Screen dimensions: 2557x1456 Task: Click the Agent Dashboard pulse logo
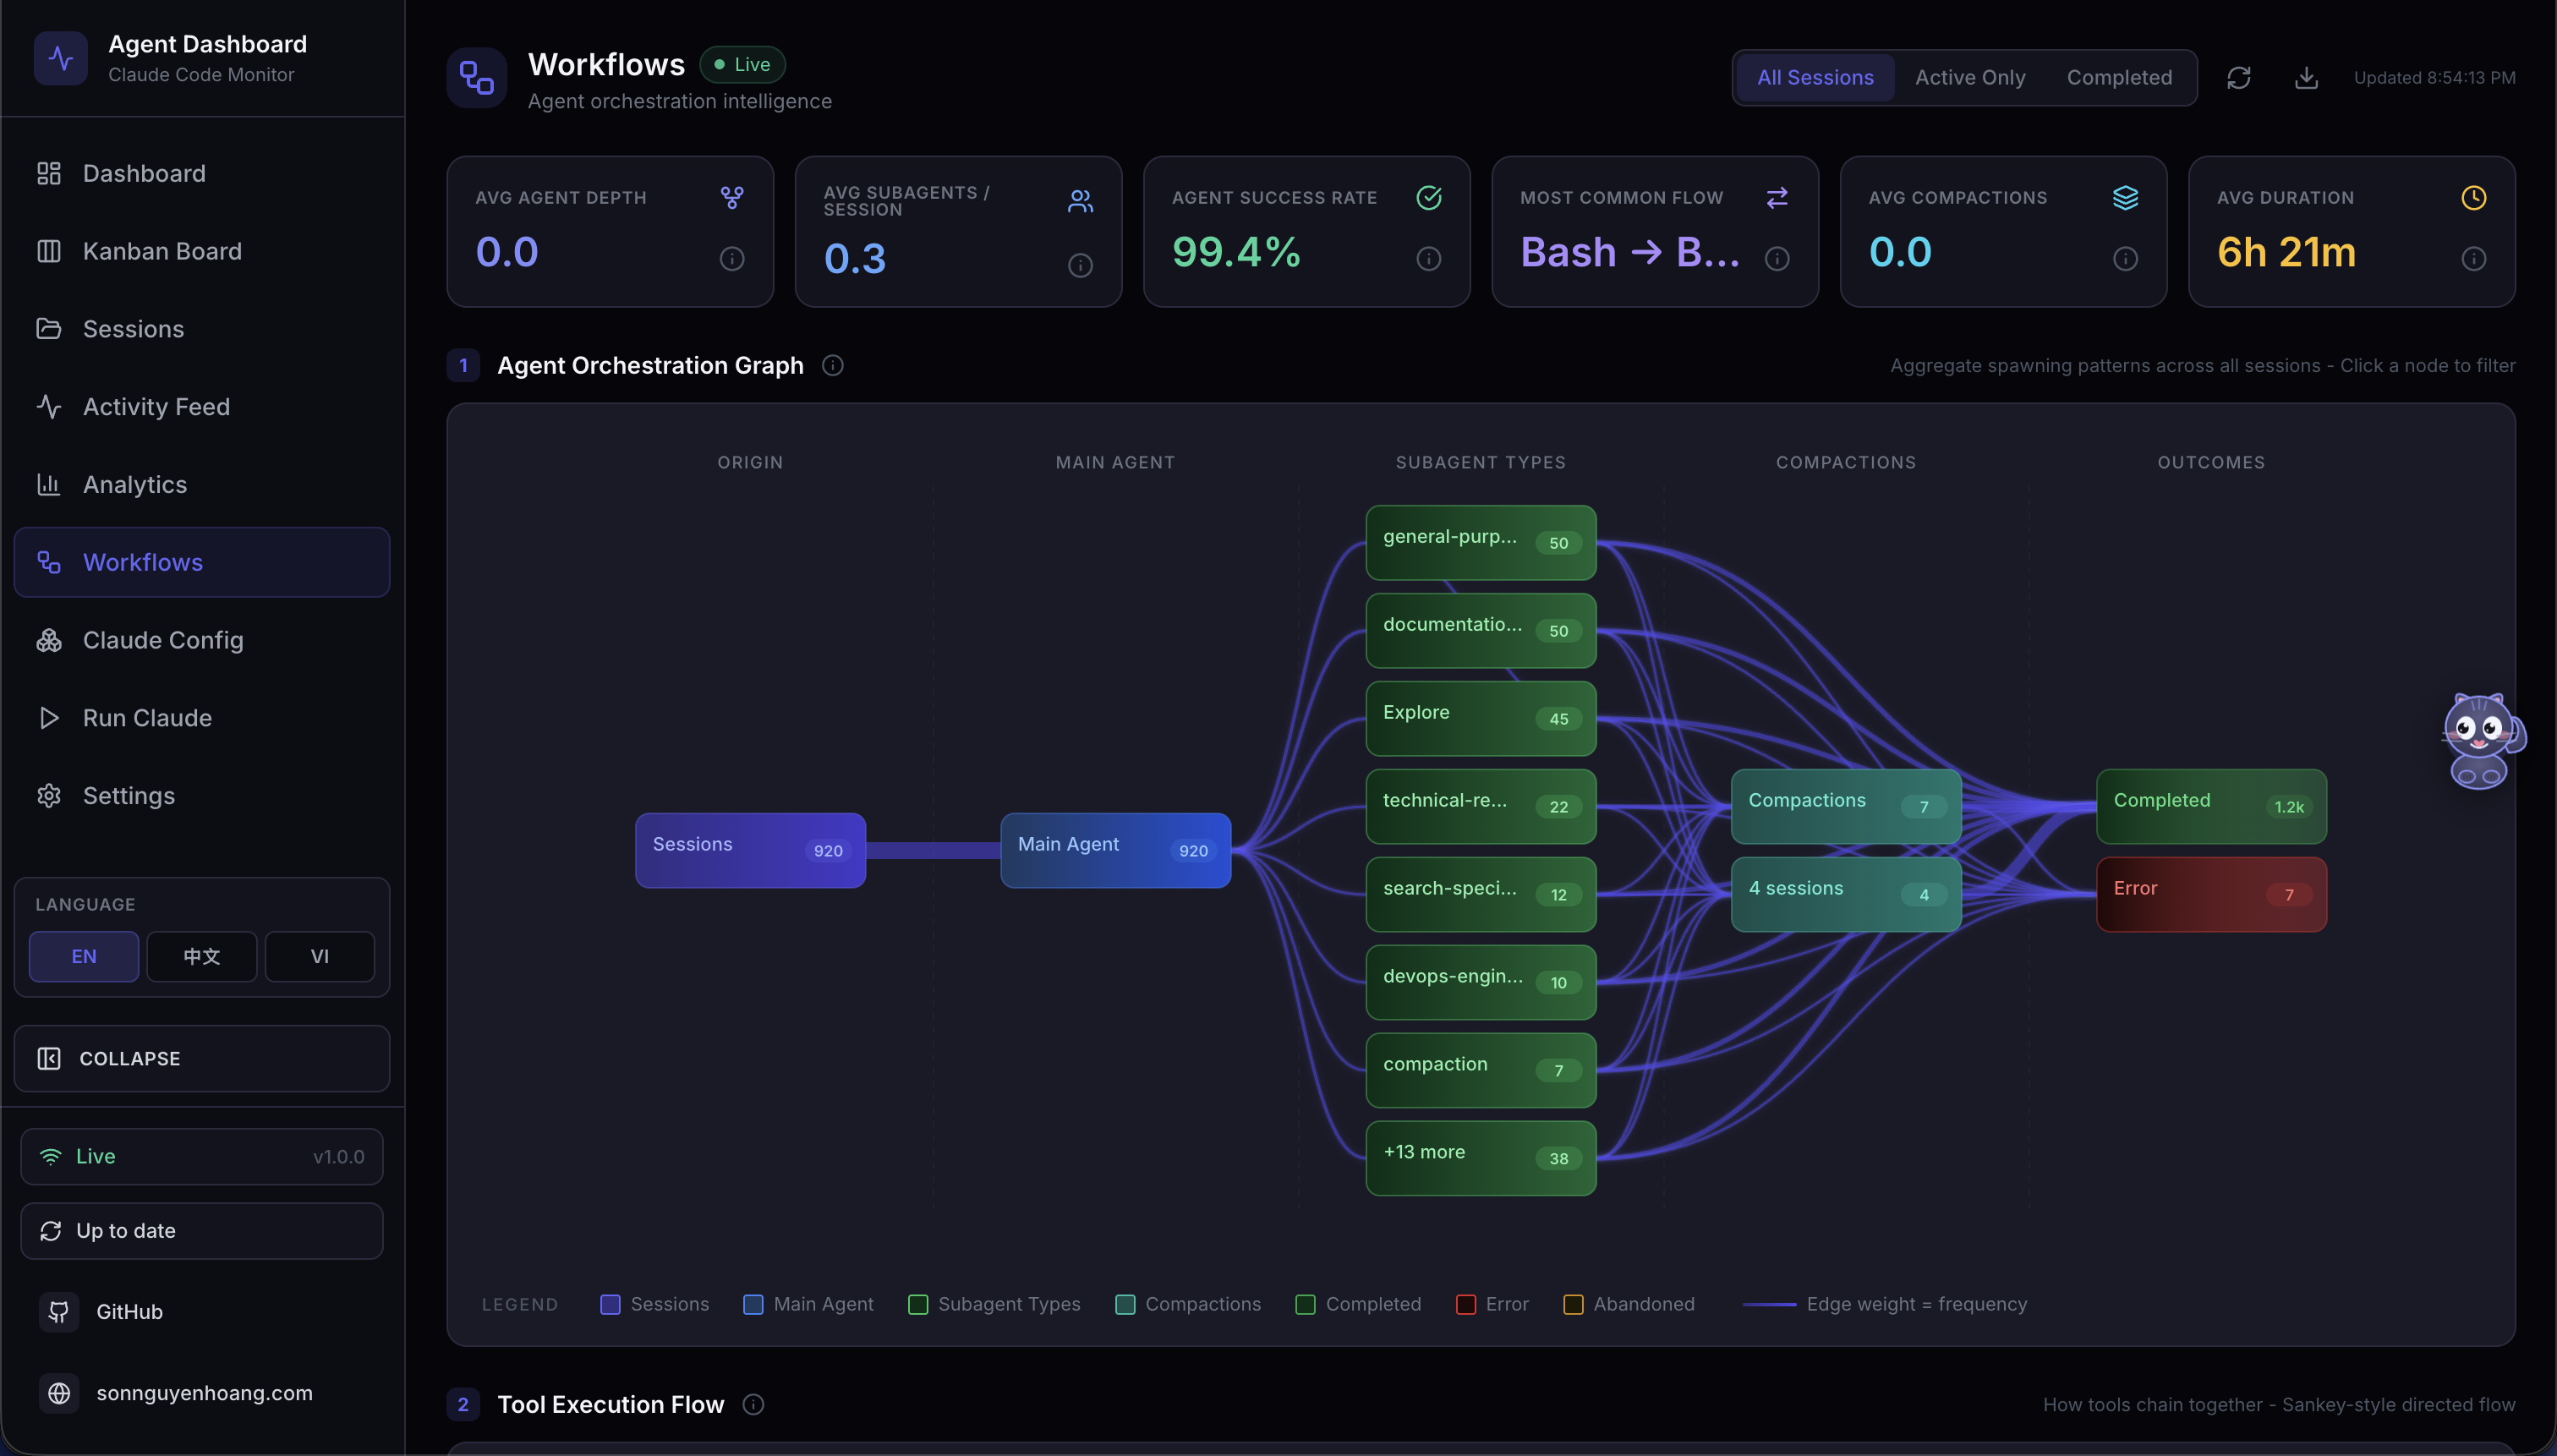click(61, 58)
